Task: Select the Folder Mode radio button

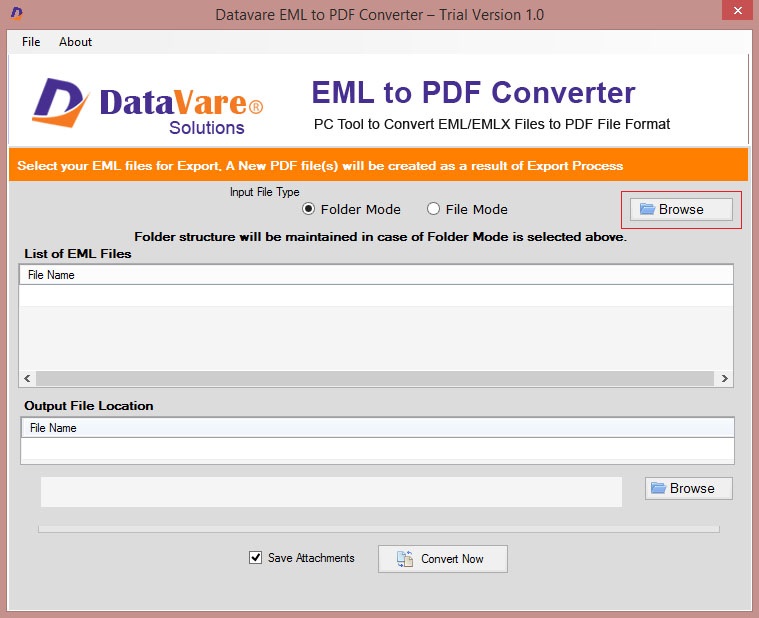Action: click(308, 209)
